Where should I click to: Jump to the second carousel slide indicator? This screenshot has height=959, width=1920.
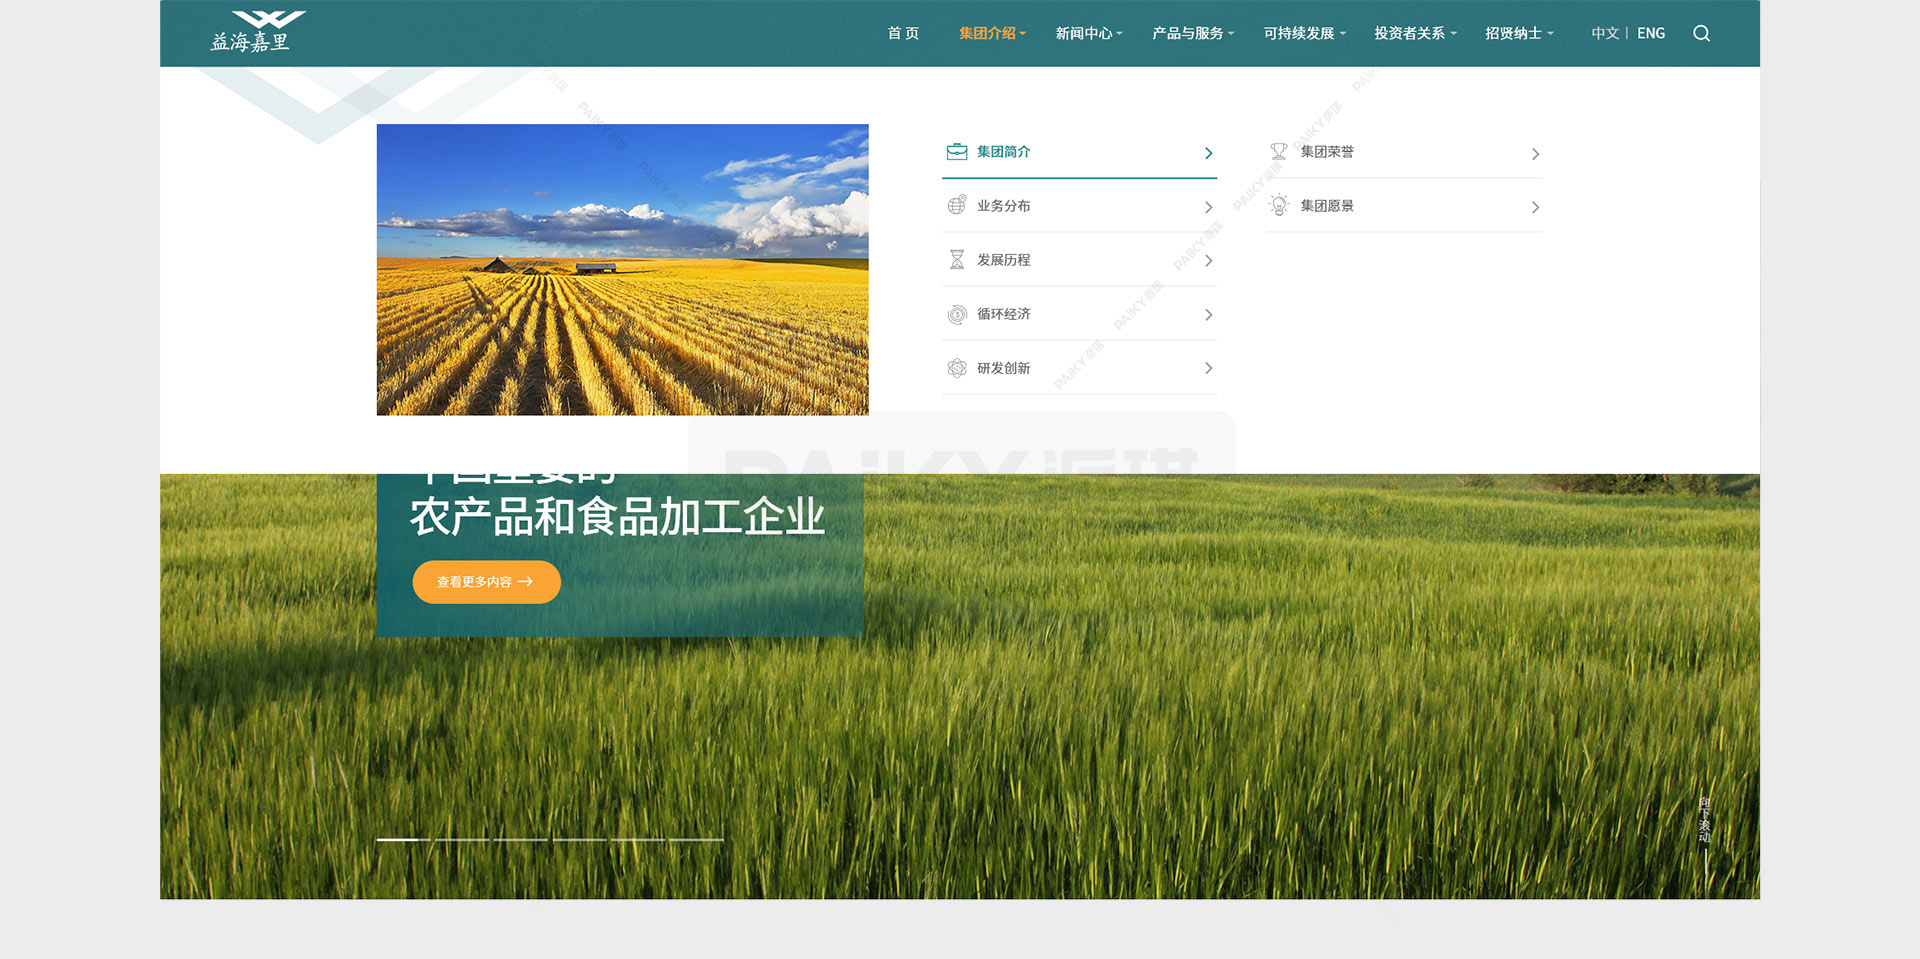click(x=462, y=839)
